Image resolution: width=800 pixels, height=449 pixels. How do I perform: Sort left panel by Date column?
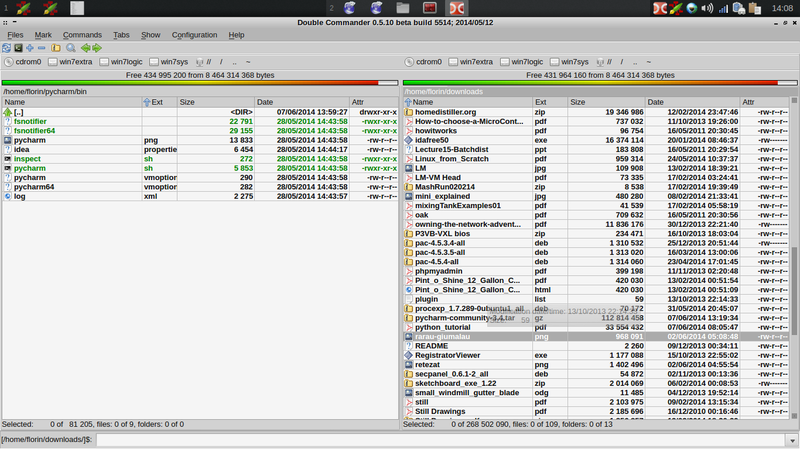pyautogui.click(x=302, y=102)
